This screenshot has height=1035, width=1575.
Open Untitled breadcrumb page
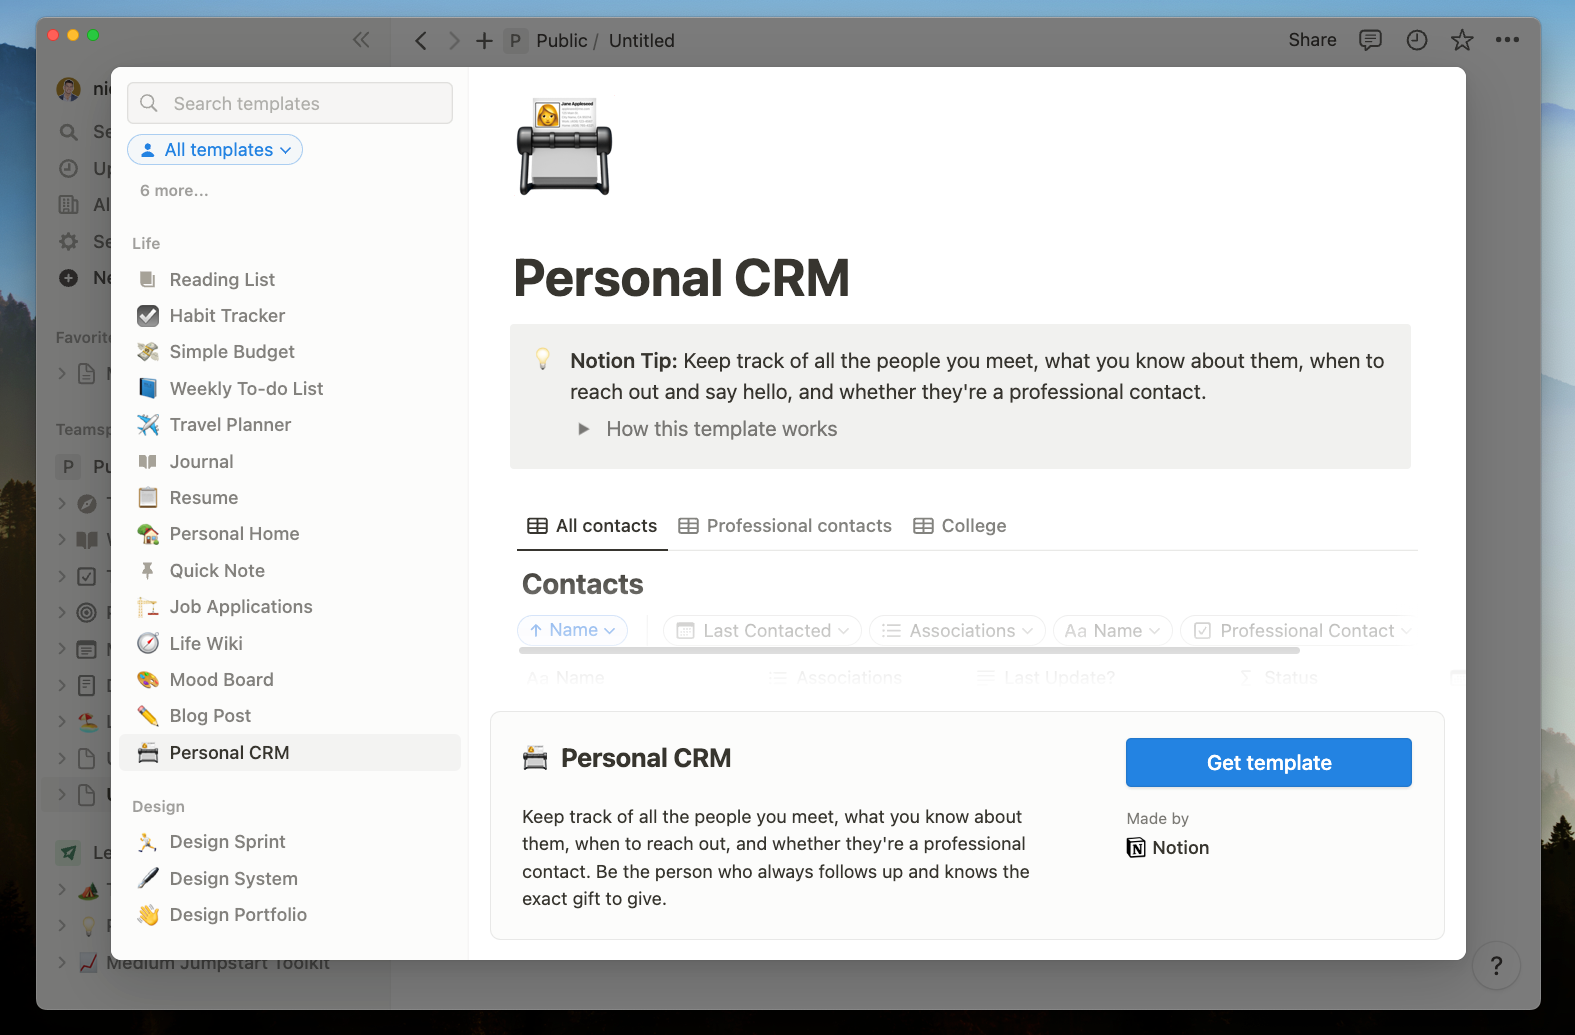tap(642, 40)
